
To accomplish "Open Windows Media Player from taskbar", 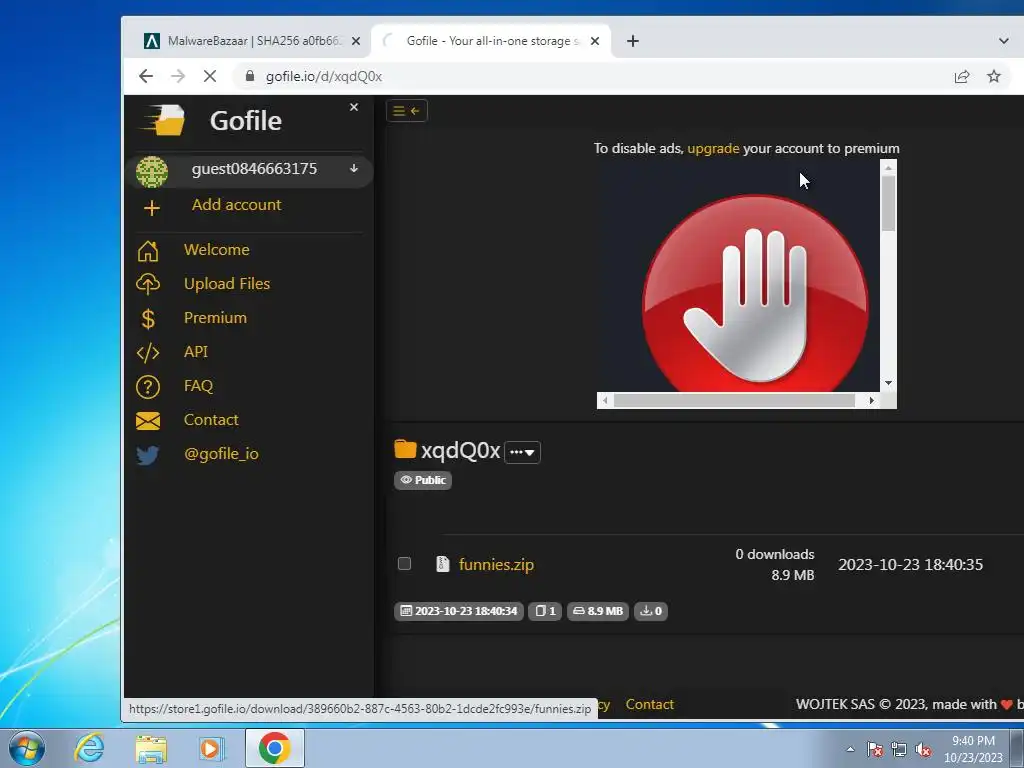I will click(211, 749).
